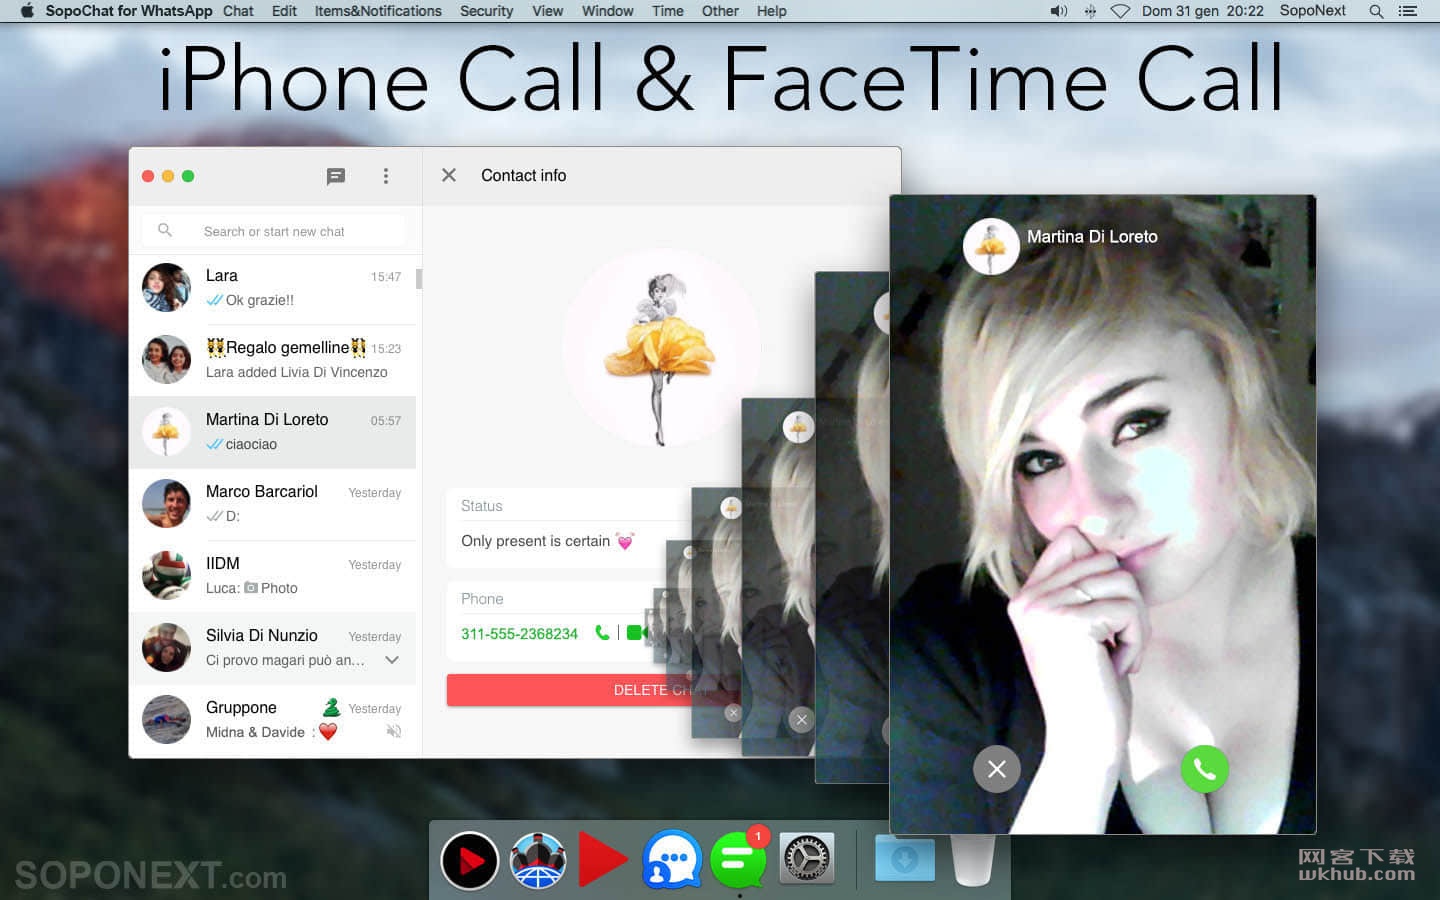Image resolution: width=1440 pixels, height=900 pixels.
Task: Open the Chat menu in menu bar
Action: click(x=238, y=11)
